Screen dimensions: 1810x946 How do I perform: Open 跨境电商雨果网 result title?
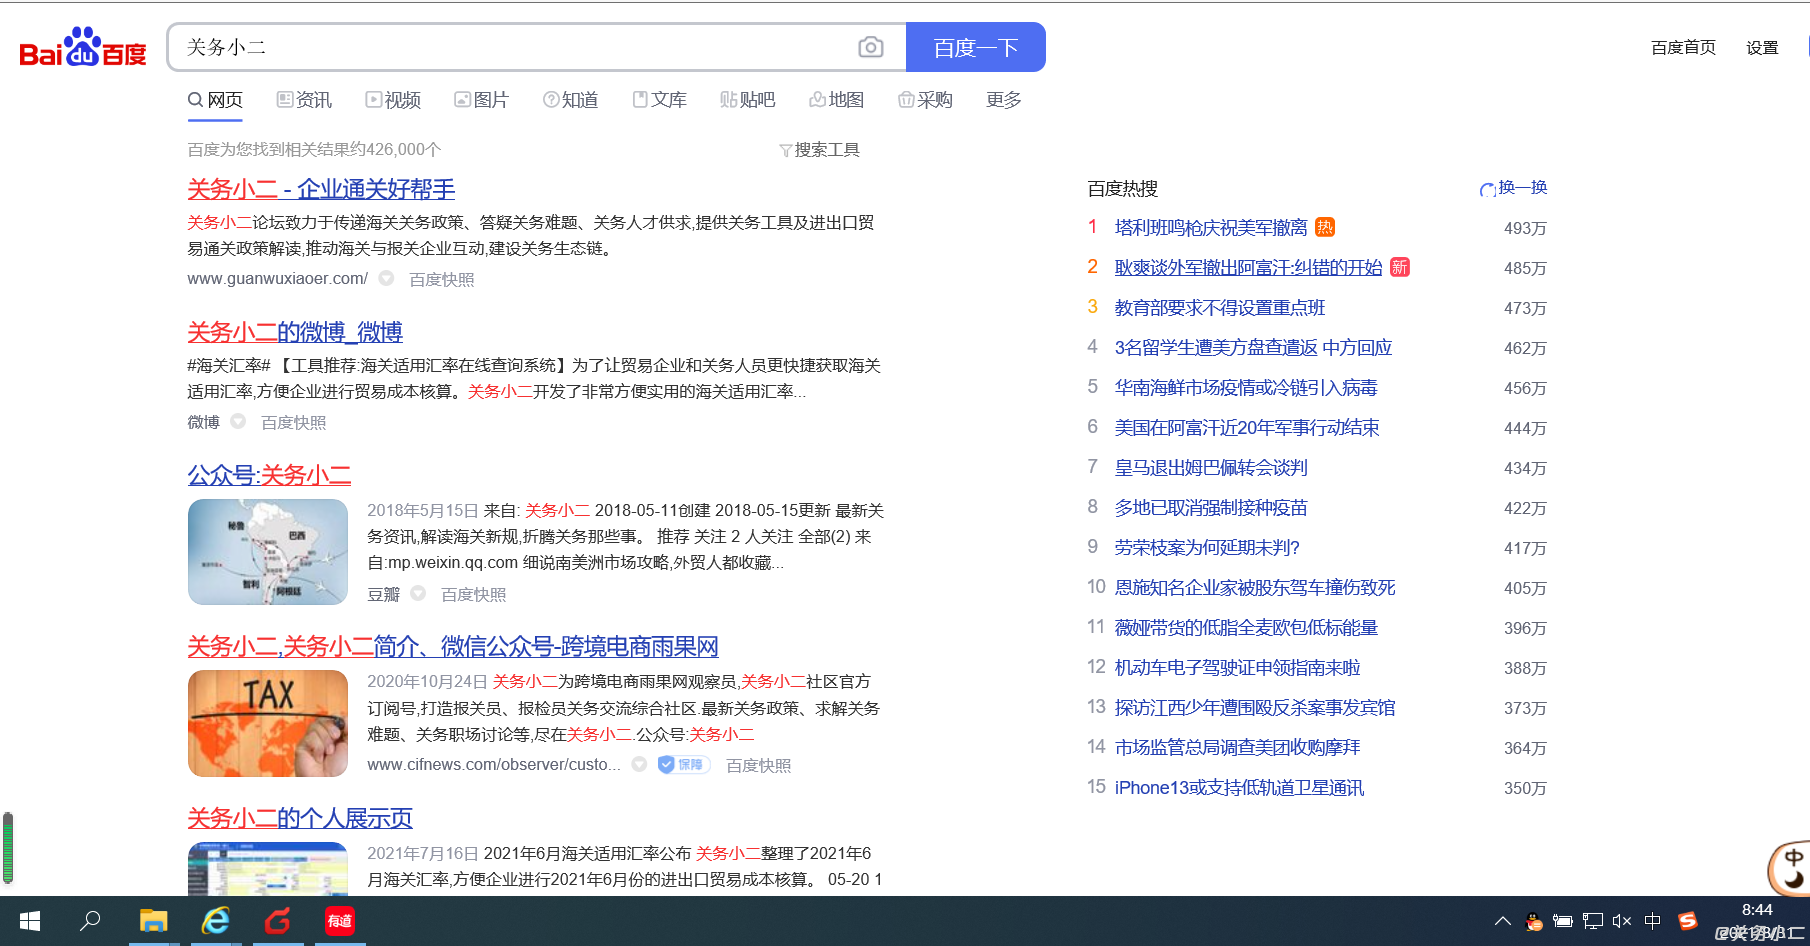[x=453, y=647]
